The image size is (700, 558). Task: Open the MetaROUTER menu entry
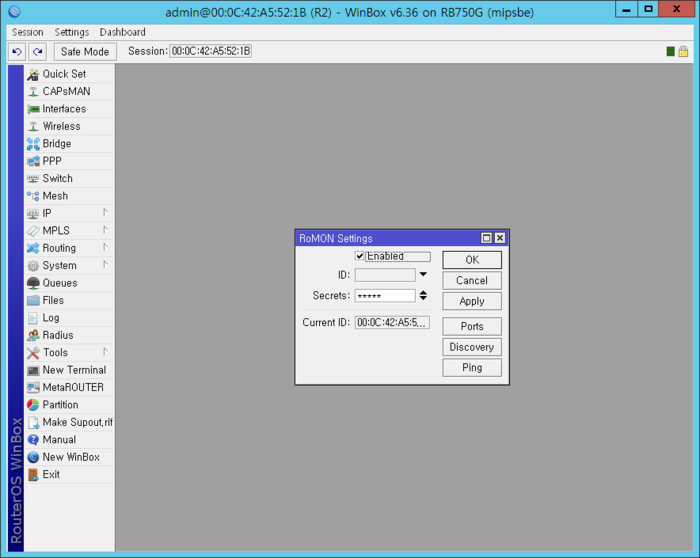[x=69, y=387]
